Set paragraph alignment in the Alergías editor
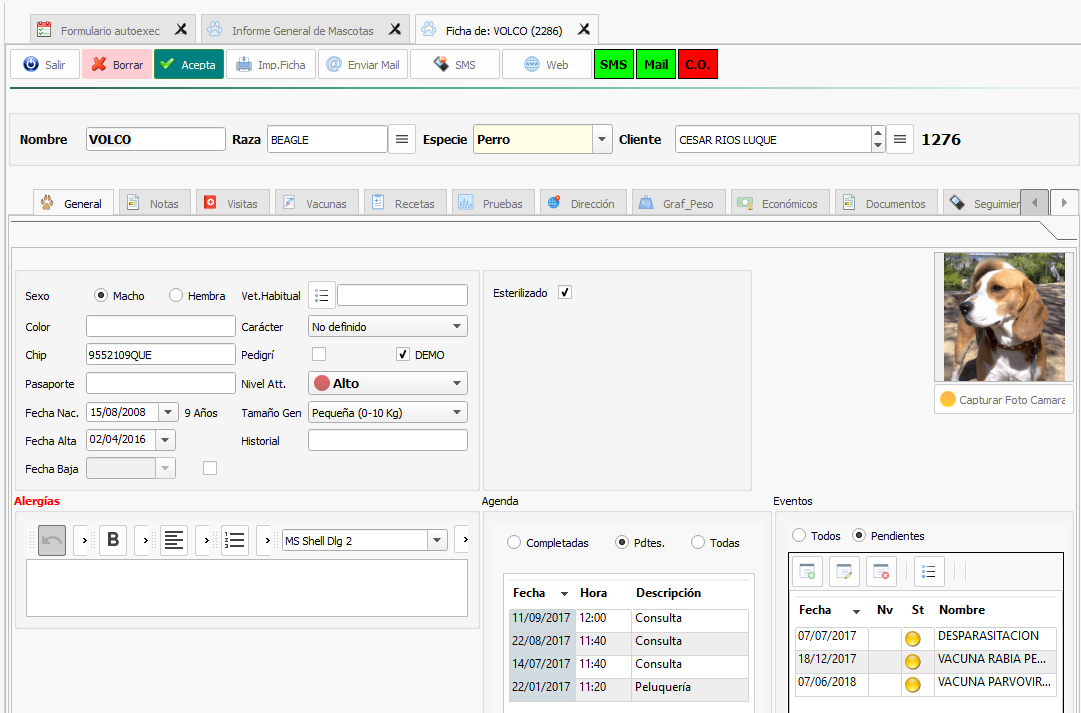The height and width of the screenshot is (713, 1081). pos(174,541)
